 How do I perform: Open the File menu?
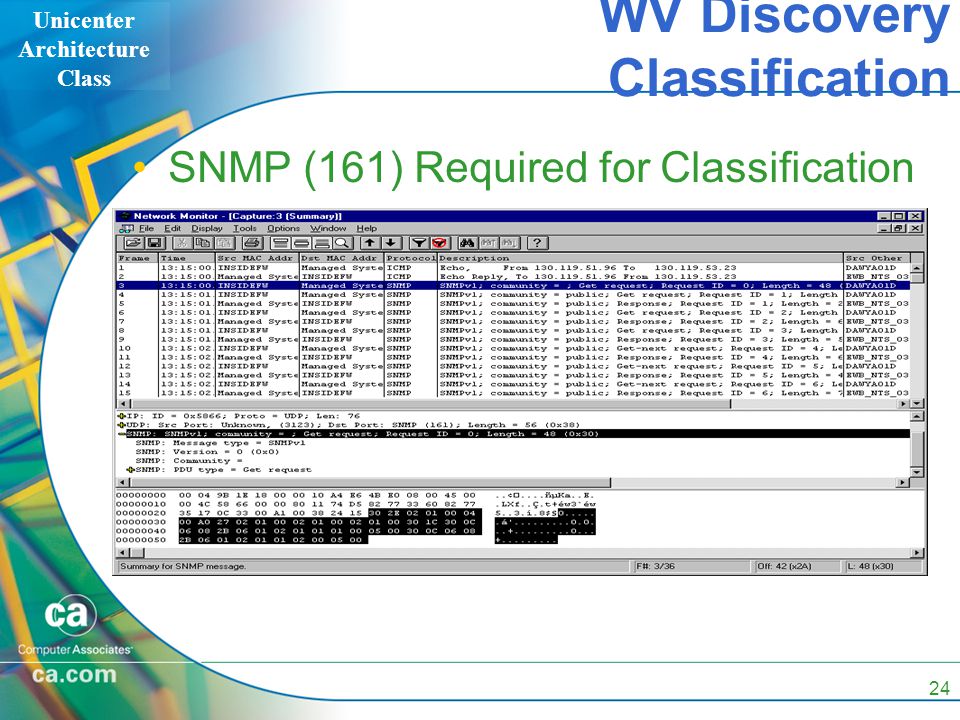pos(146,228)
